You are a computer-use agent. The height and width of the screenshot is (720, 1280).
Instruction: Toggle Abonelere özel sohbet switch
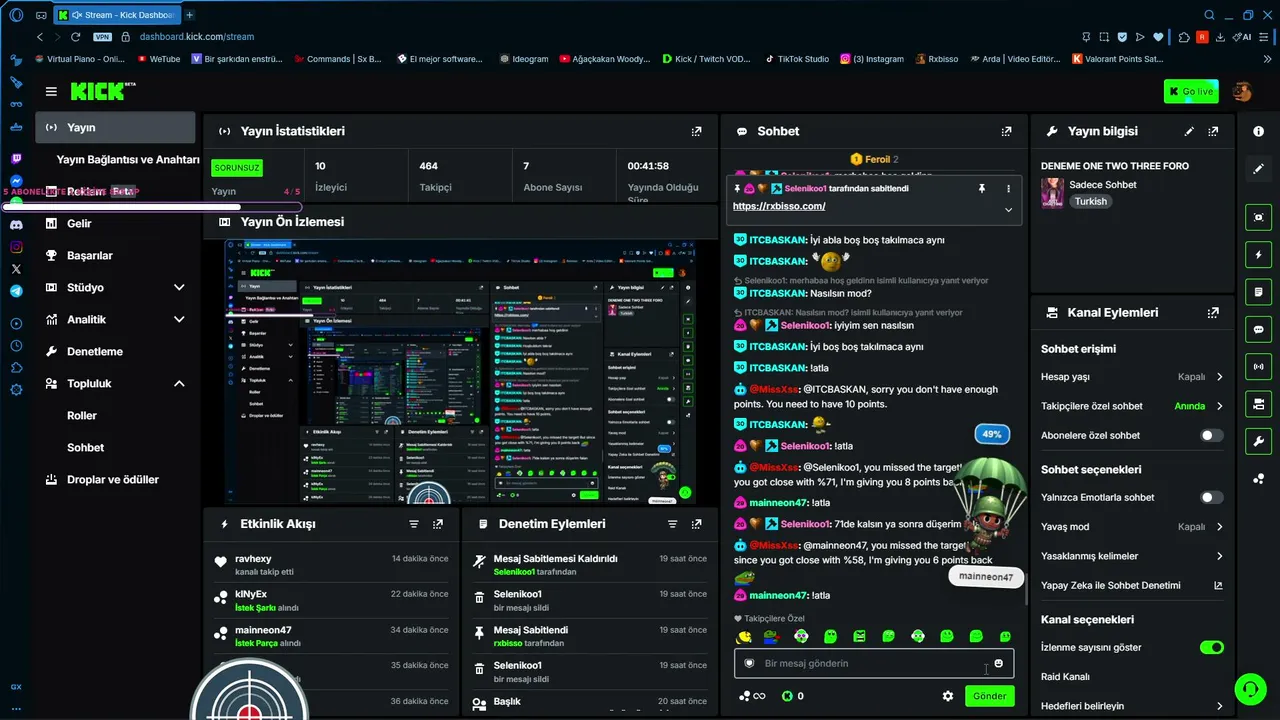pyautogui.click(x=1211, y=435)
